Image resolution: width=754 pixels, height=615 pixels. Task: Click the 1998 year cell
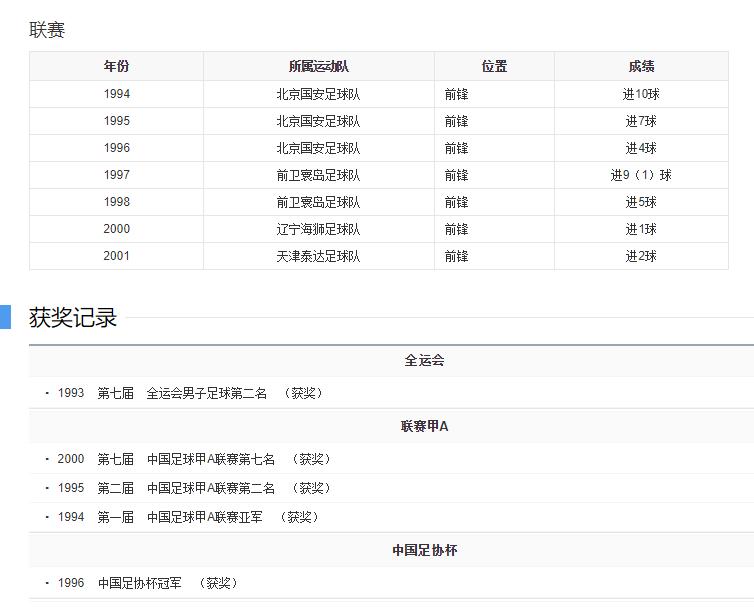click(x=116, y=201)
